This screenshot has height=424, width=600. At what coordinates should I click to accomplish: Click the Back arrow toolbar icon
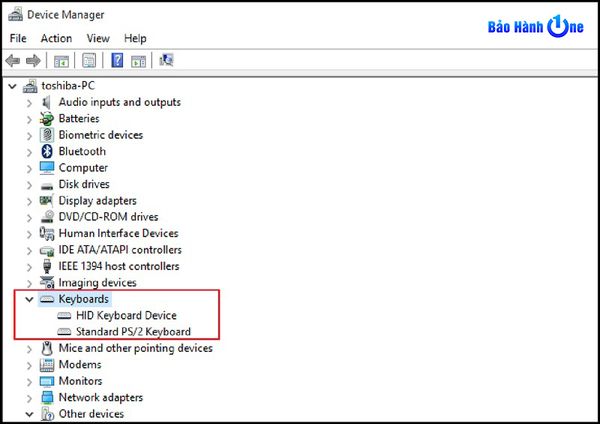pyautogui.click(x=13, y=61)
